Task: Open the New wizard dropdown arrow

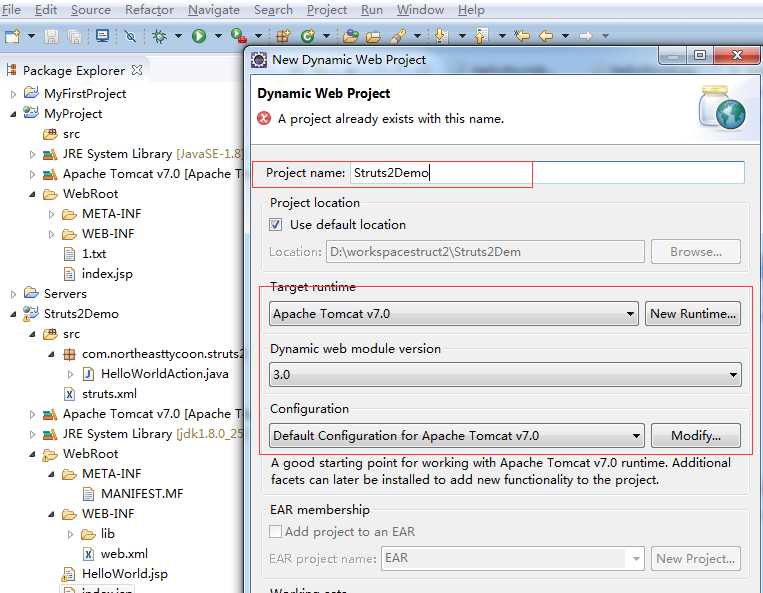Action: click(31, 36)
